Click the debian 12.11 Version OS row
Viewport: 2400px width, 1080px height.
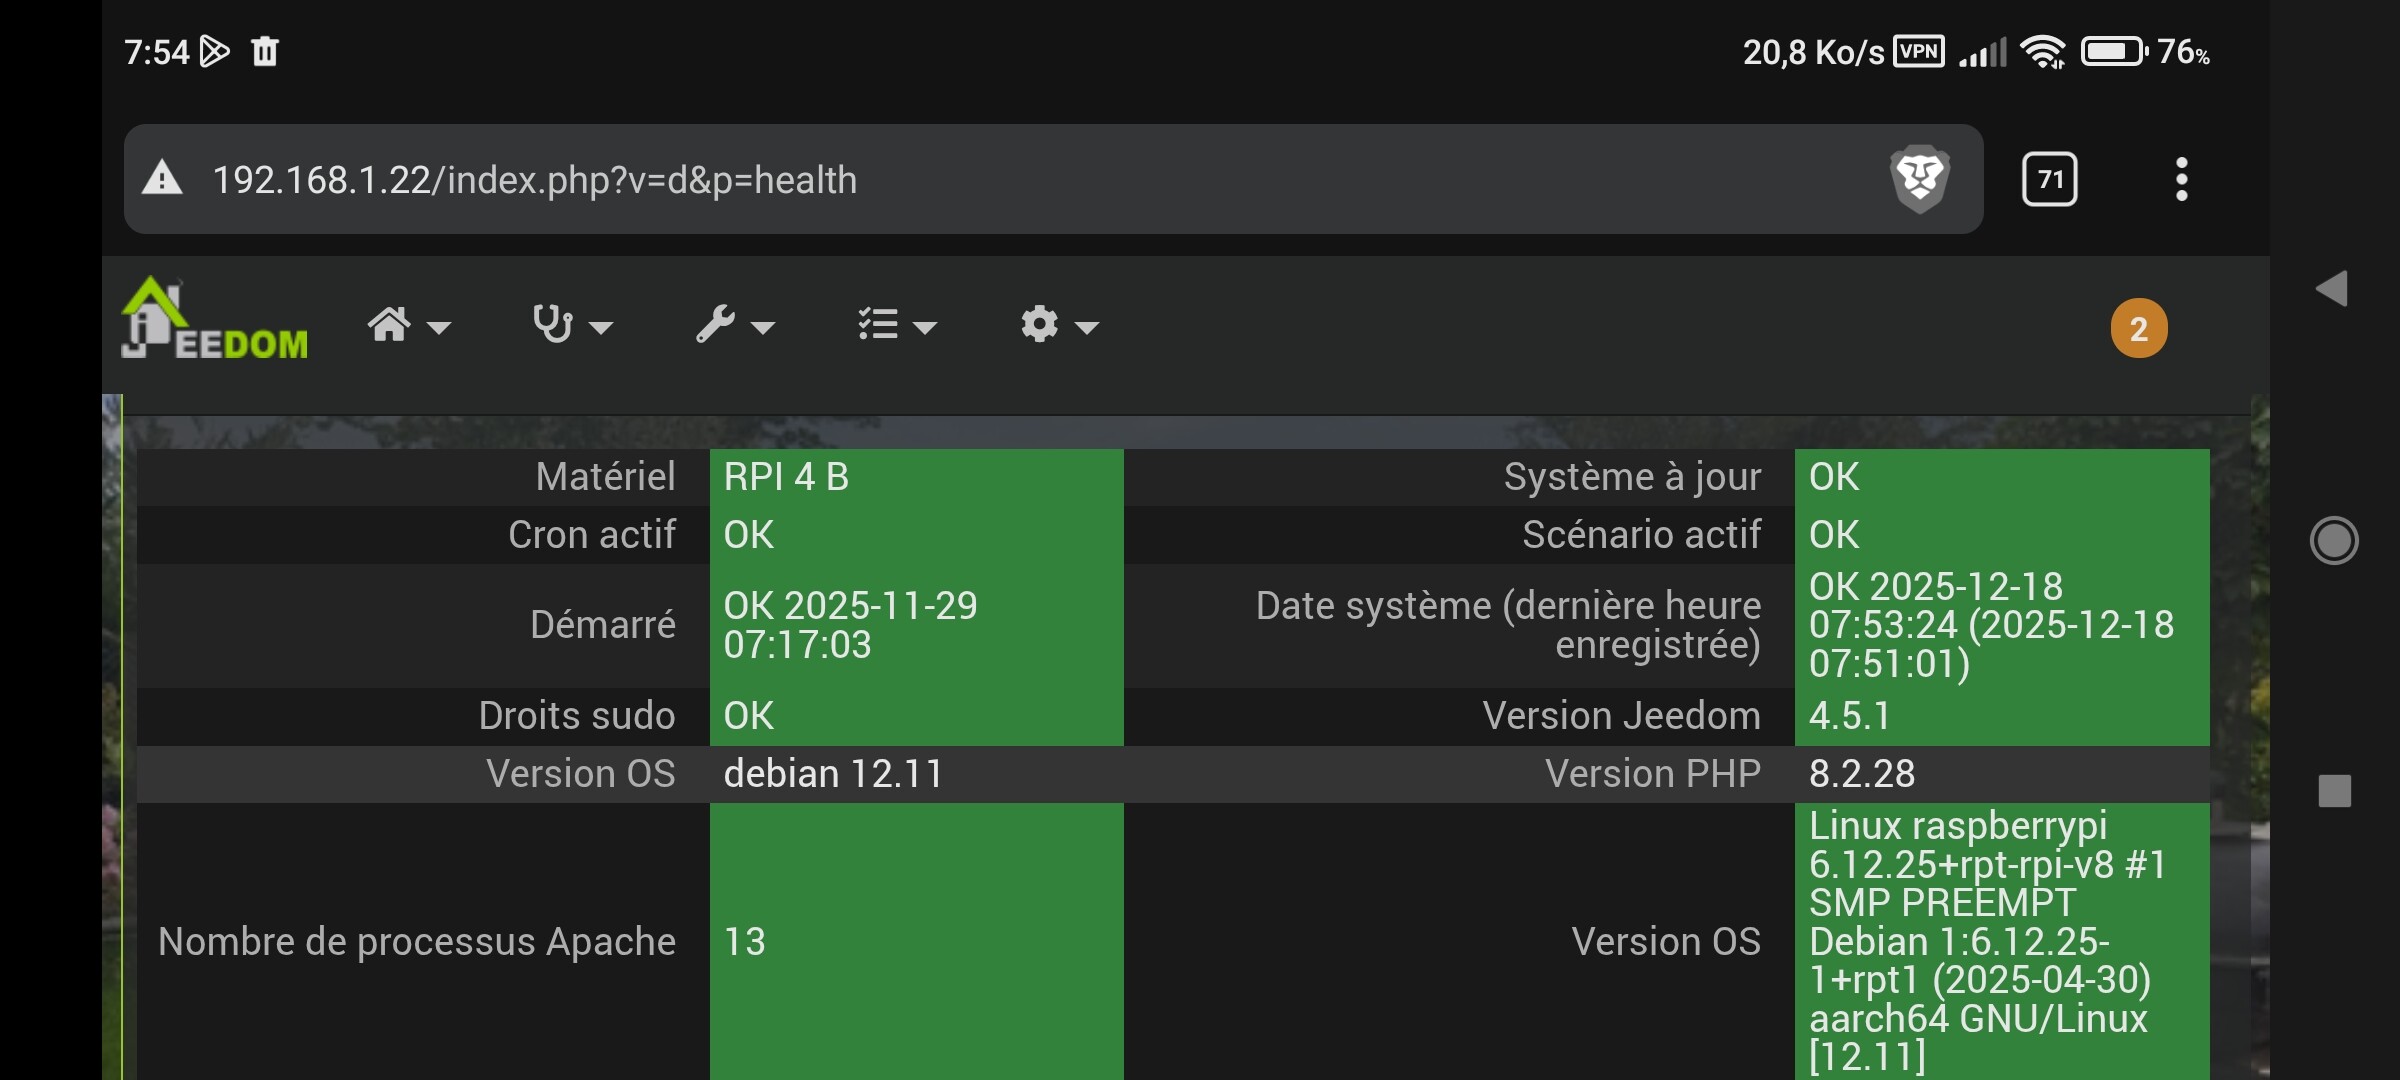[x=832, y=774]
